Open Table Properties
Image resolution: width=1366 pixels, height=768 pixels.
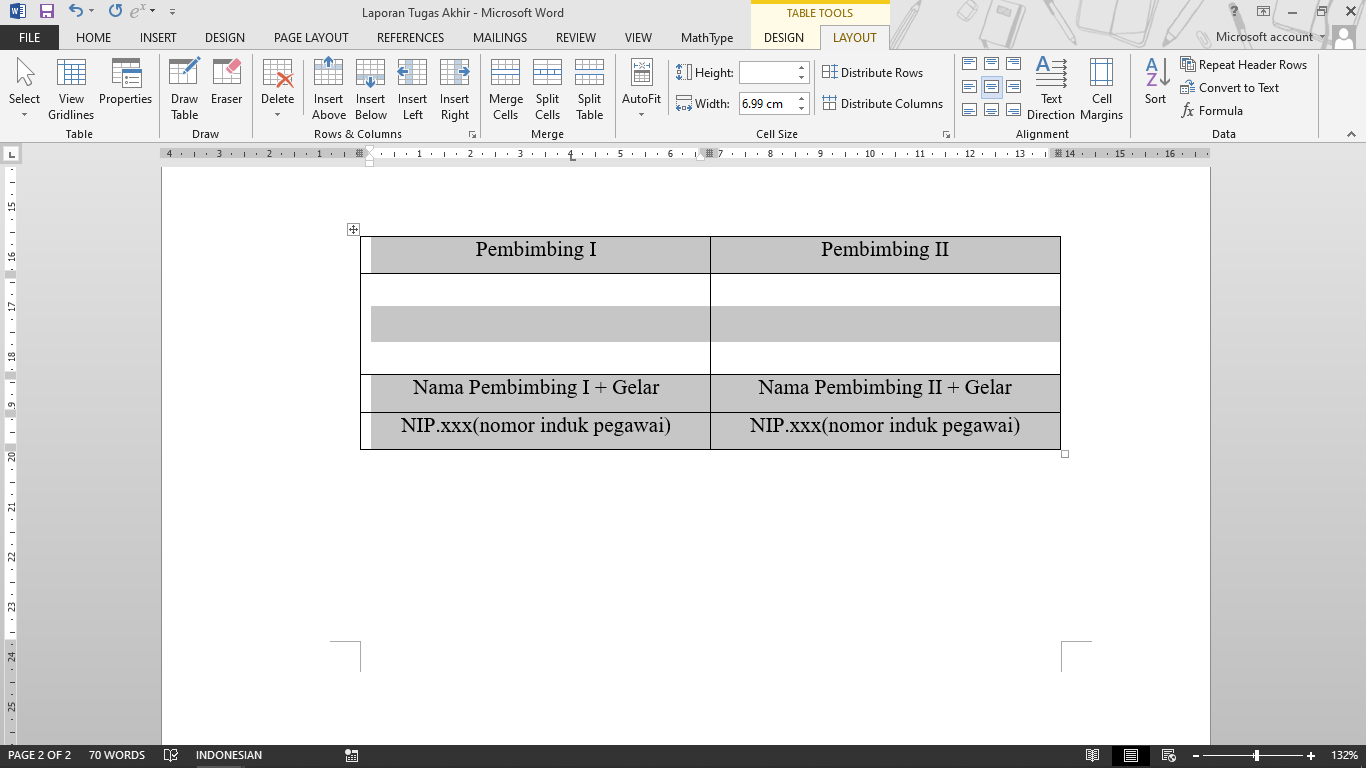[125, 89]
